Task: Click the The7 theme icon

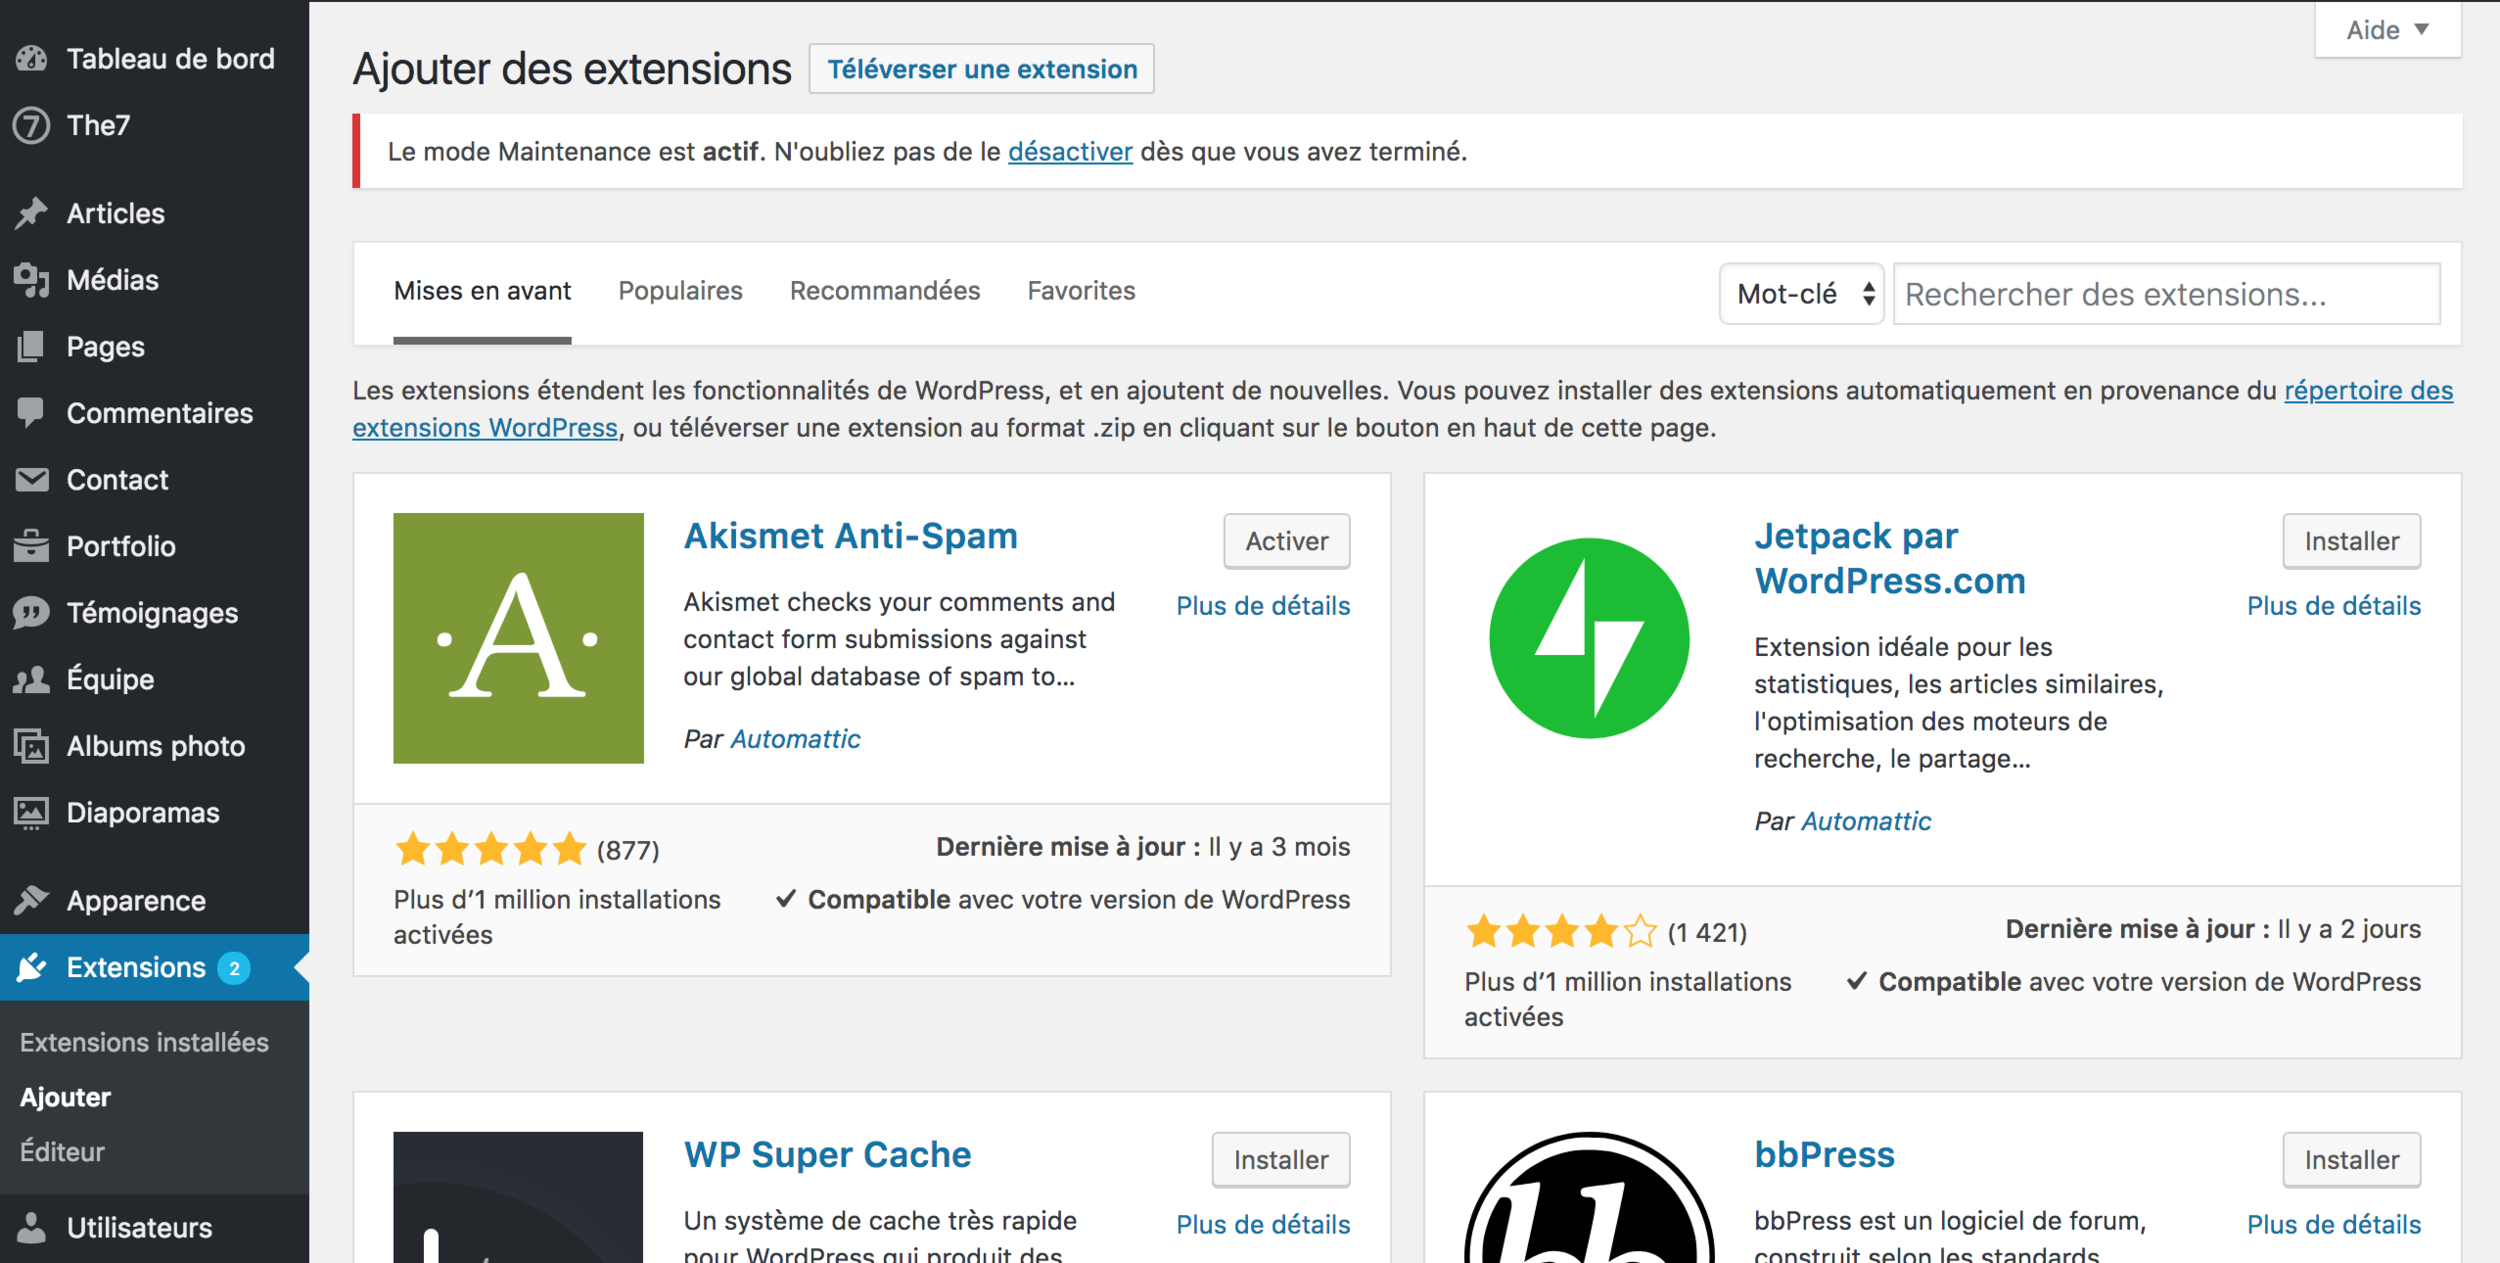Action: (32, 125)
